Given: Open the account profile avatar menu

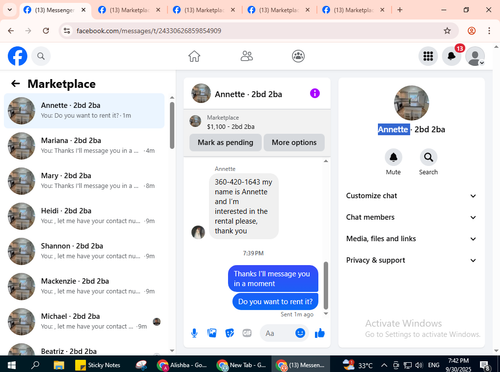Looking at the screenshot, I should tap(475, 56).
